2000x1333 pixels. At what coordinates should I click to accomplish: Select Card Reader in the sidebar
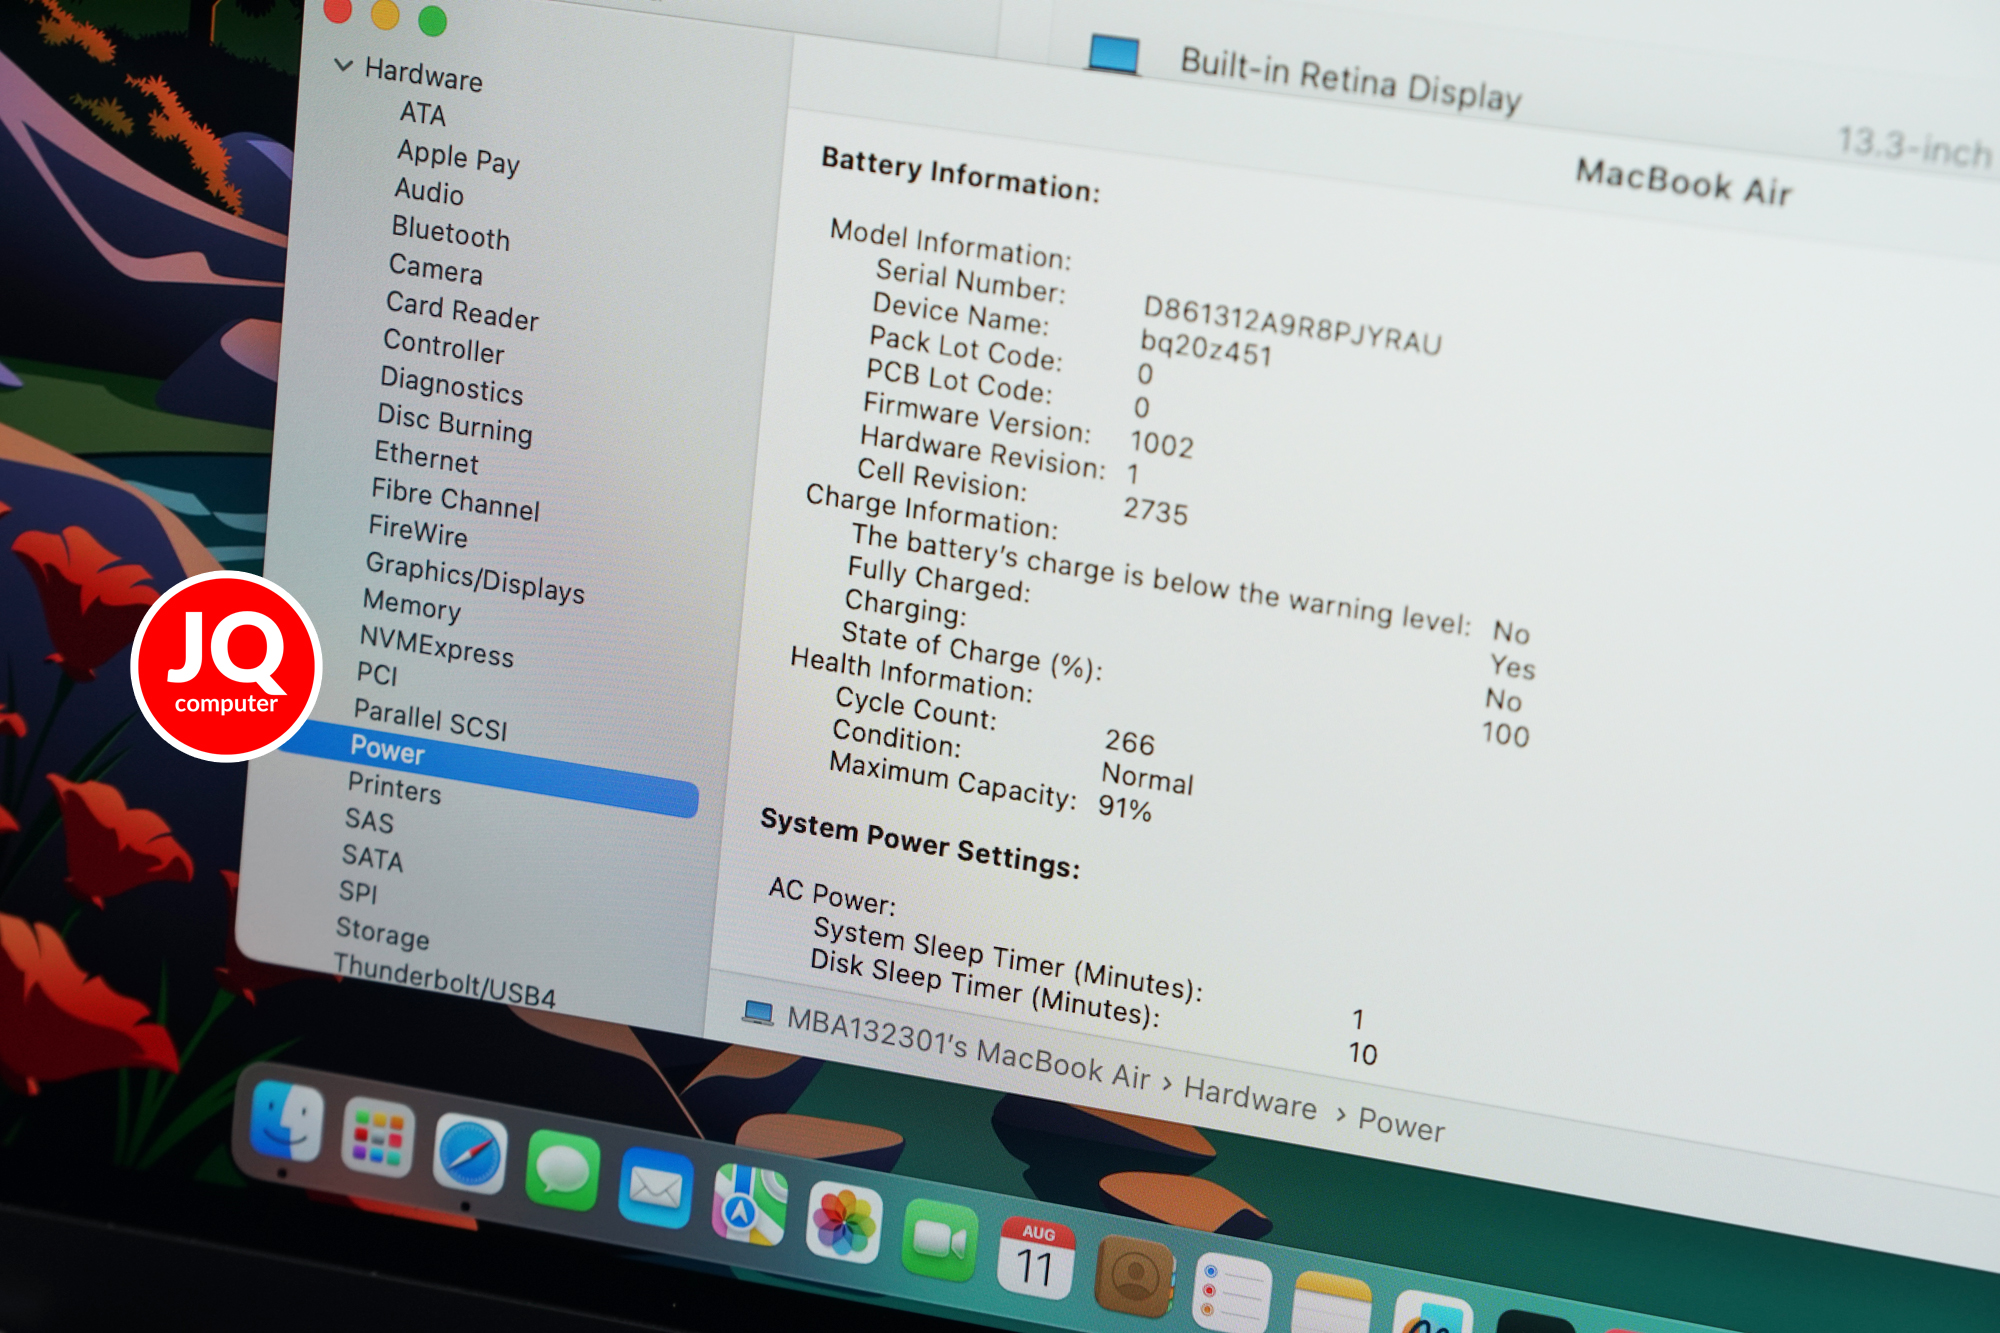(x=462, y=311)
